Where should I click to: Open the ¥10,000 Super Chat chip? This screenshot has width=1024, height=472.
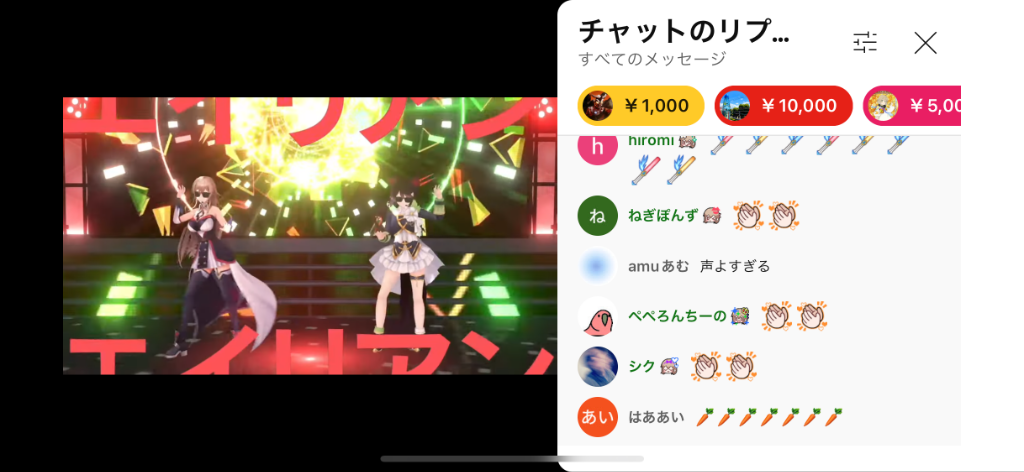(784, 105)
